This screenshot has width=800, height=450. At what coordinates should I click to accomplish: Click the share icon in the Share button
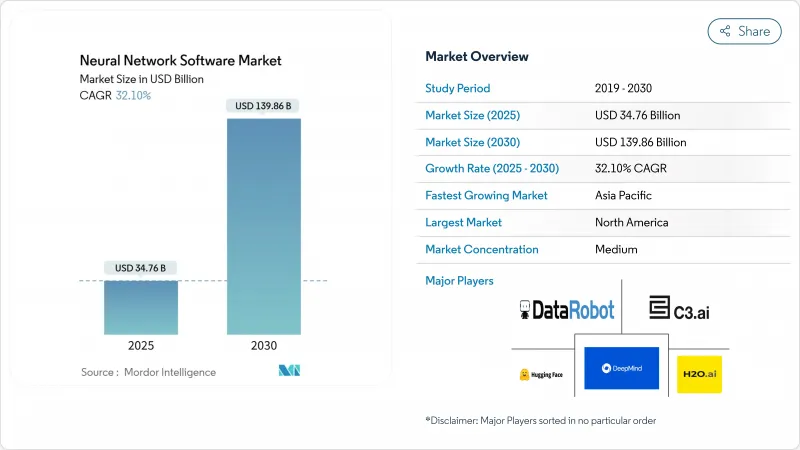(x=725, y=31)
